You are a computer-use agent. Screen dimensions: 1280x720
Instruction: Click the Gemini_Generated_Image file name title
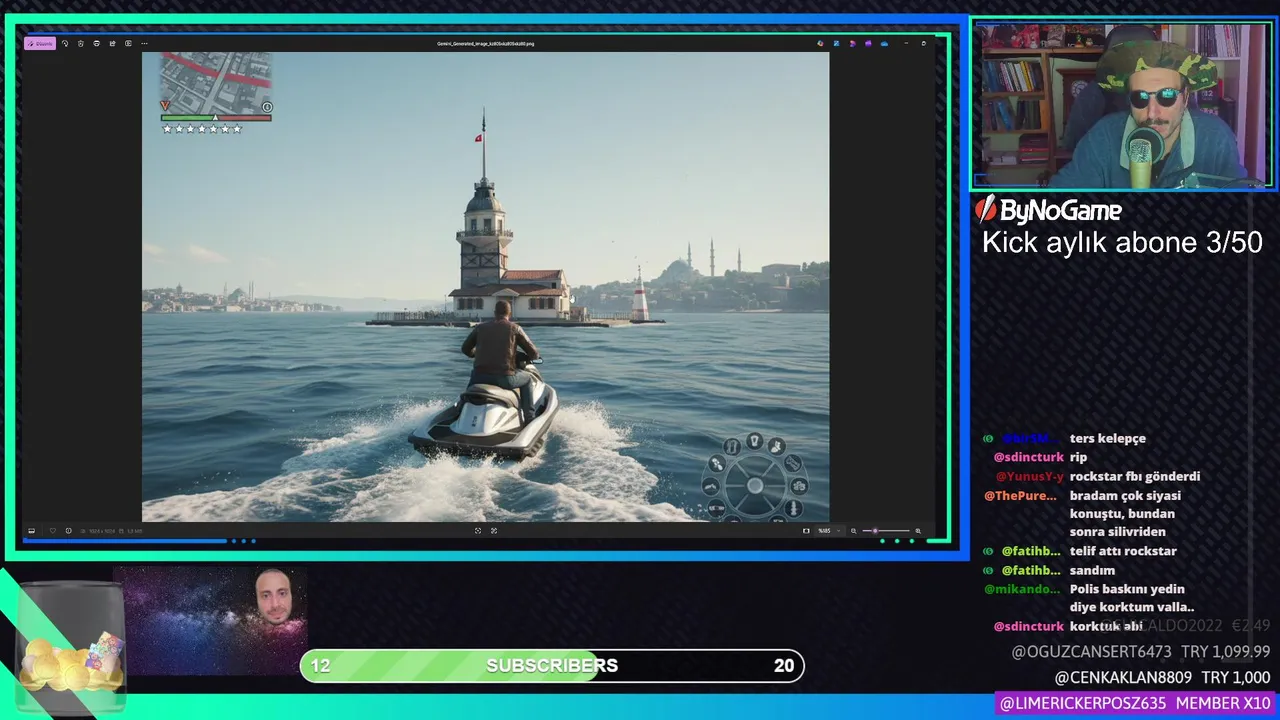click(x=485, y=44)
